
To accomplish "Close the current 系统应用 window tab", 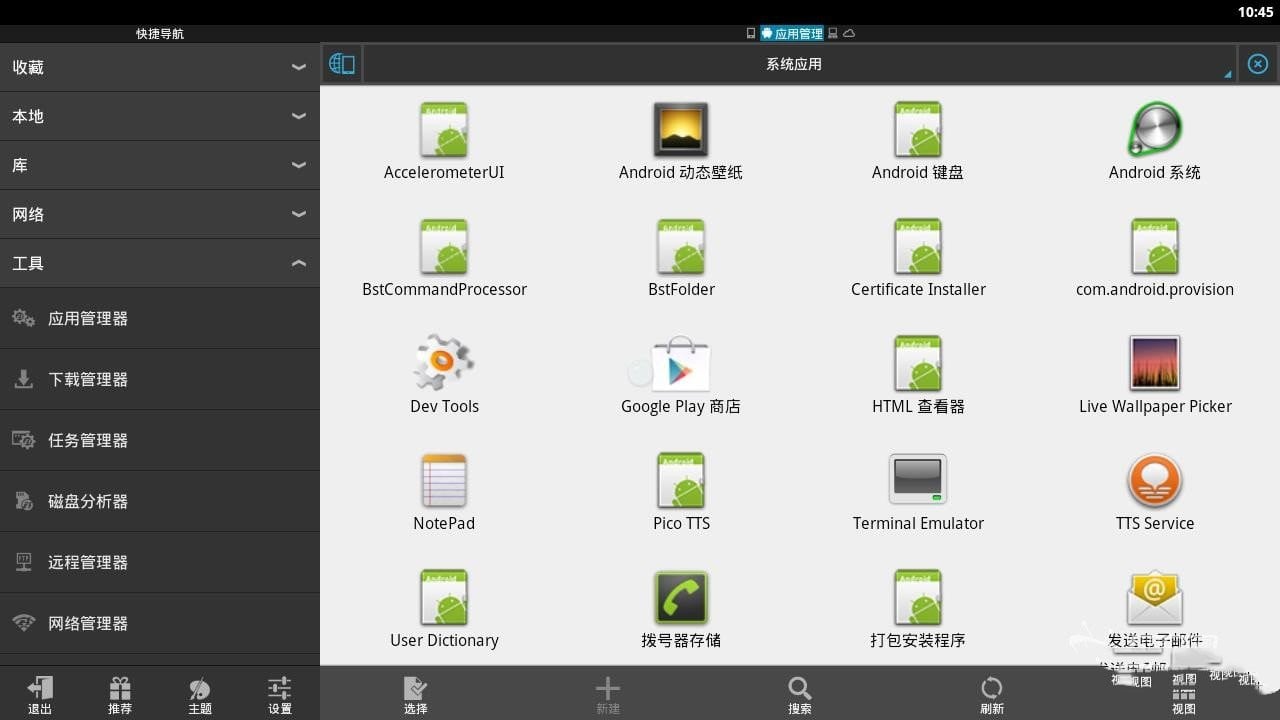I will tap(1258, 64).
